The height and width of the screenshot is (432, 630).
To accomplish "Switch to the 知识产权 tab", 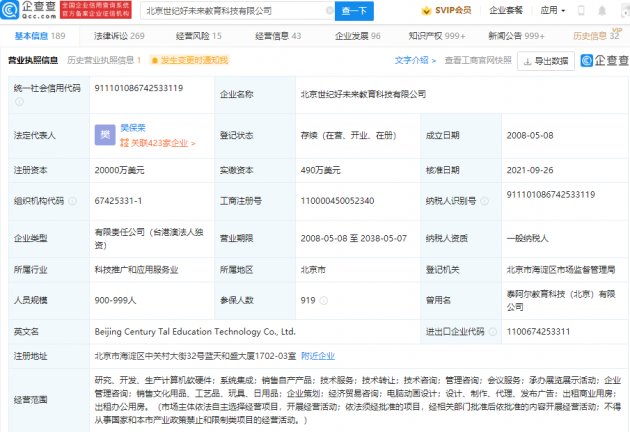I will [429, 35].
